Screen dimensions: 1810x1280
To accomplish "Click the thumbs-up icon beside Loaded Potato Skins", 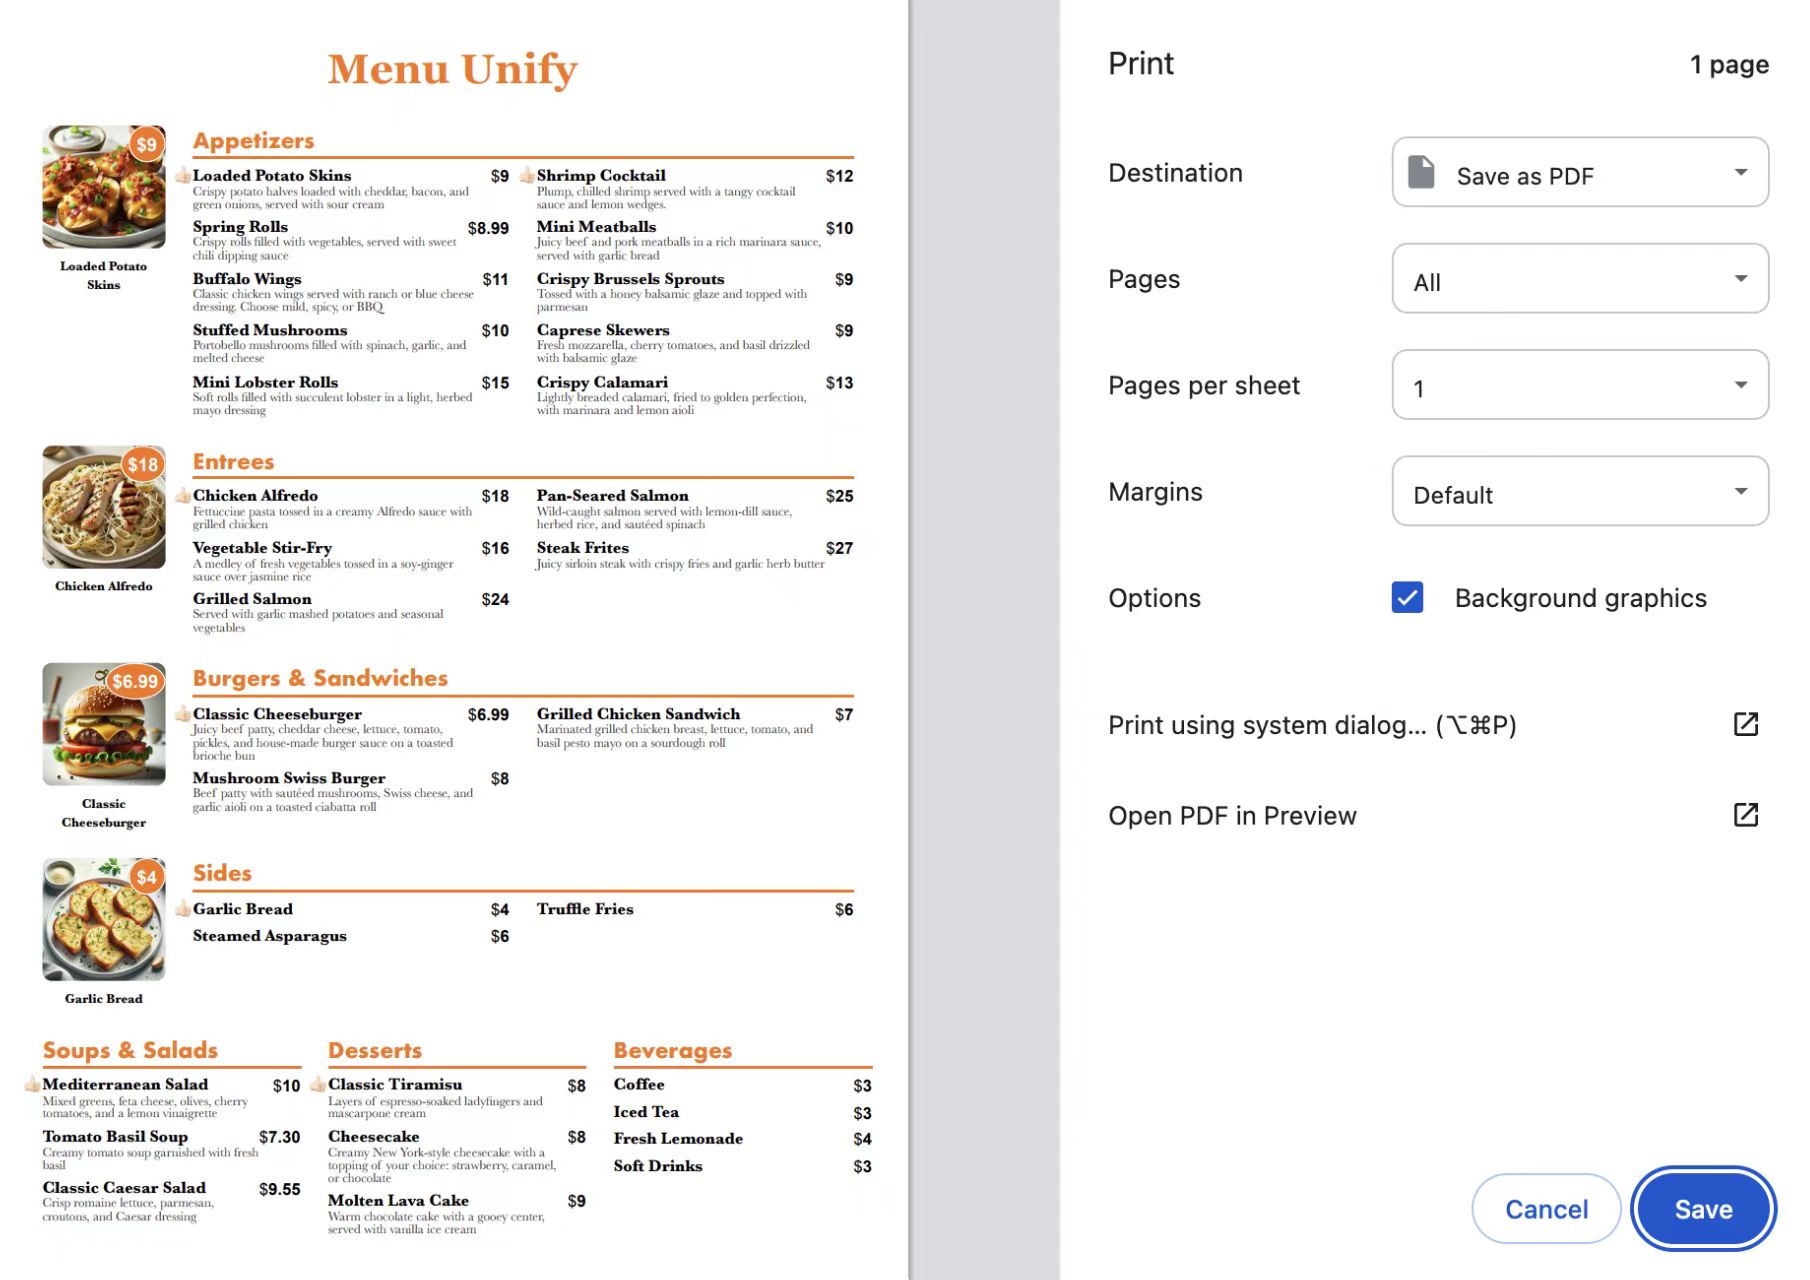I will click(183, 176).
